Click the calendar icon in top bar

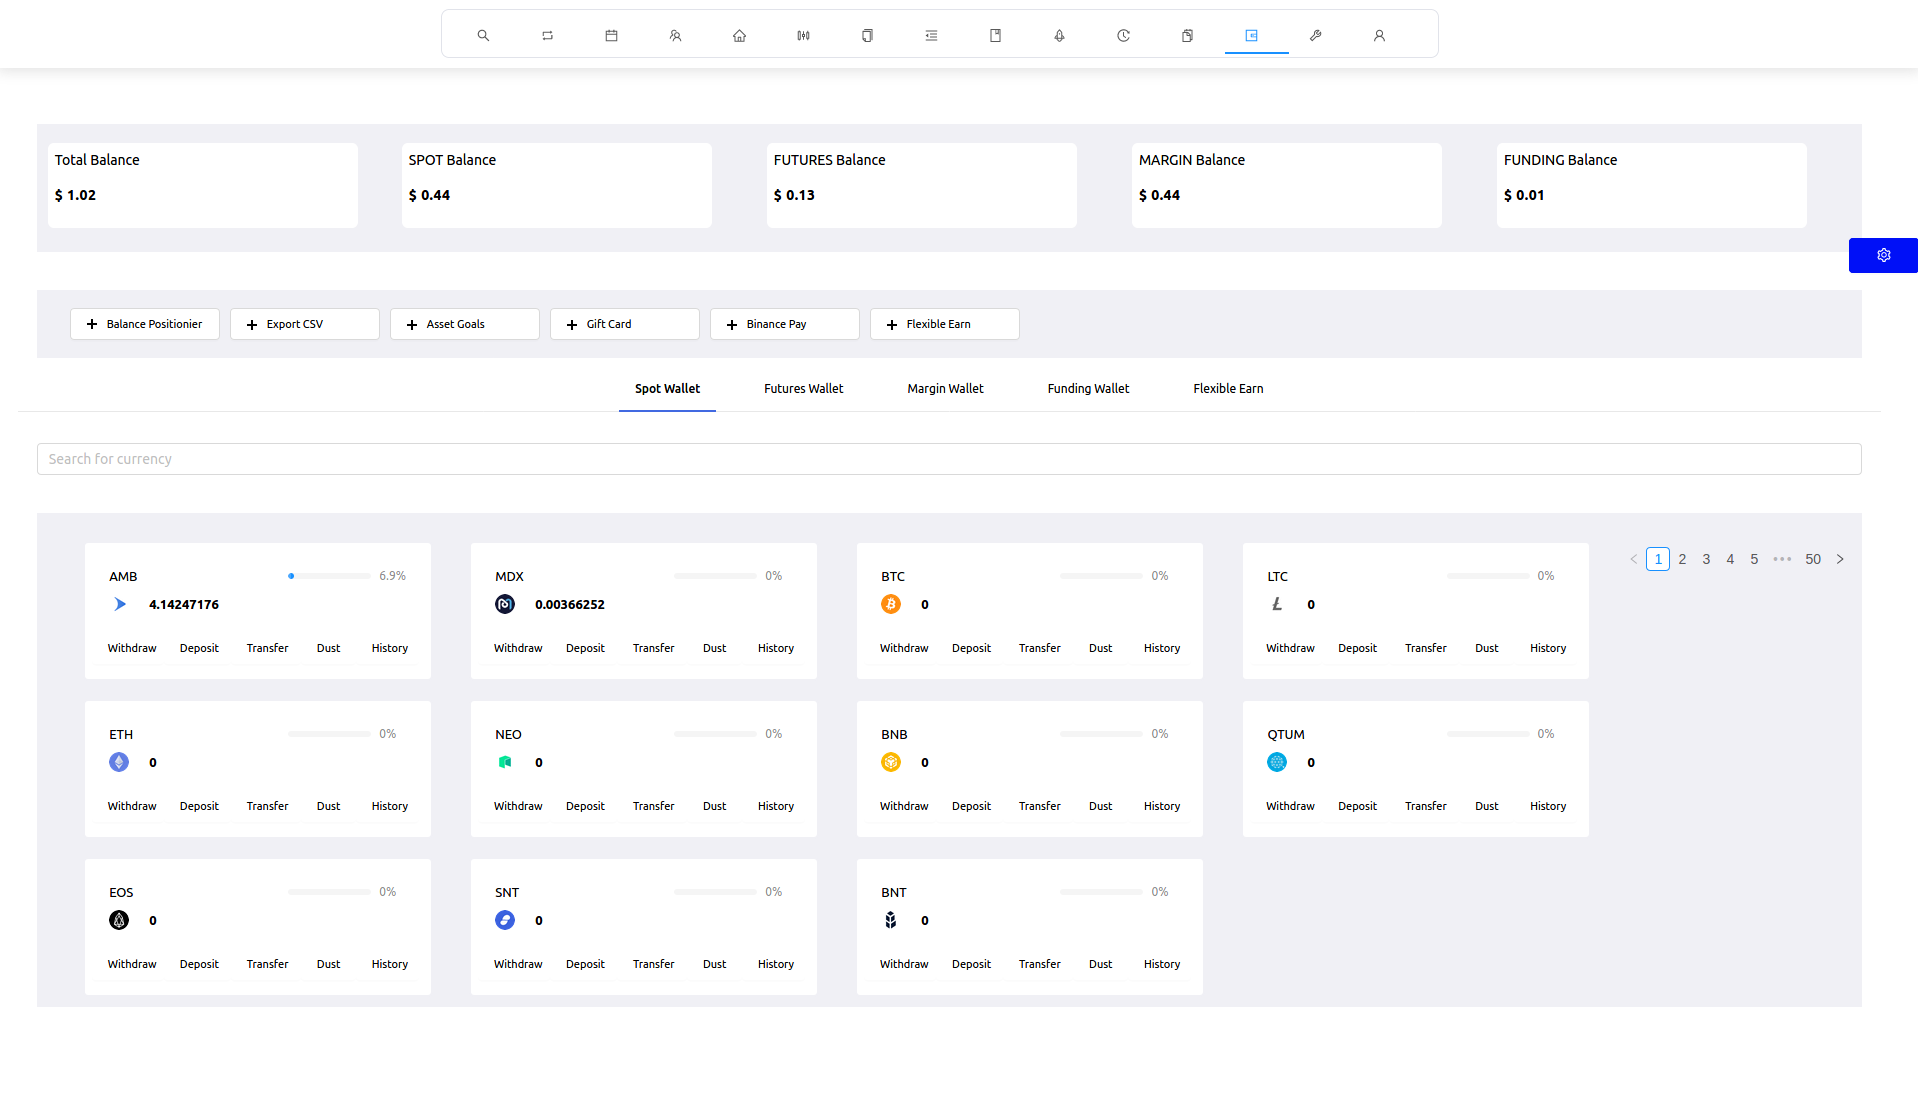coord(611,36)
